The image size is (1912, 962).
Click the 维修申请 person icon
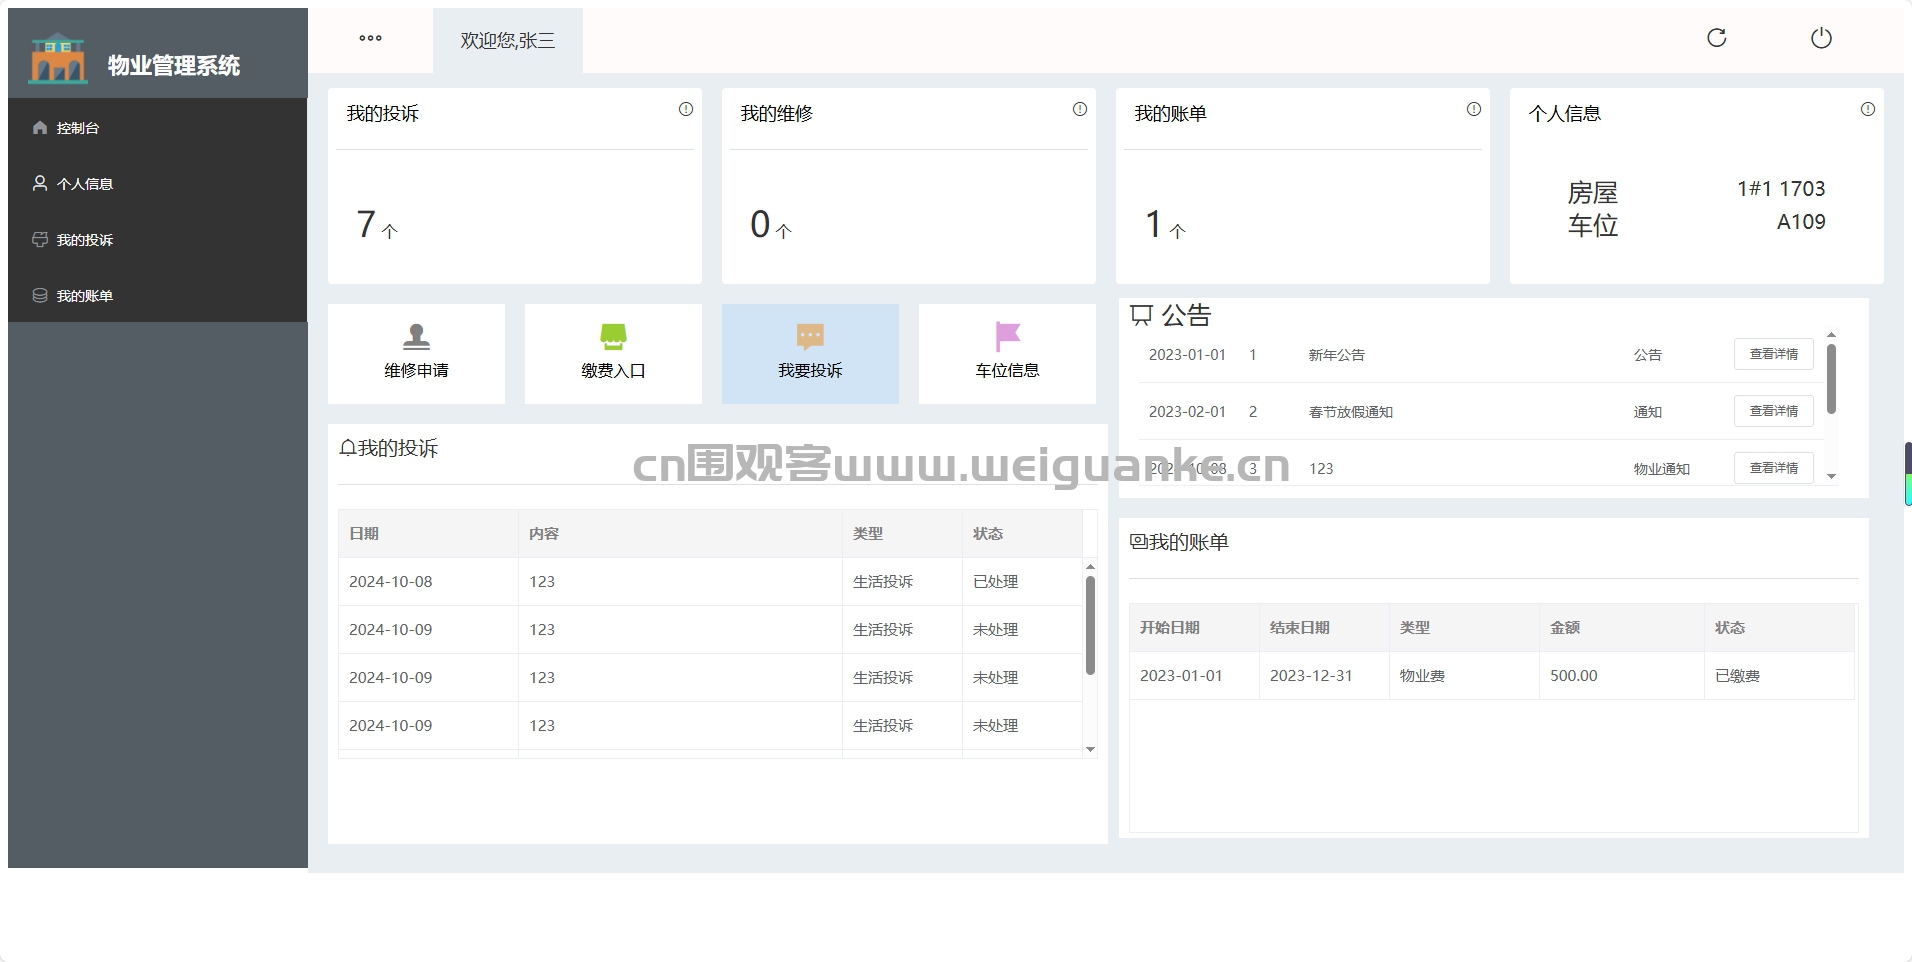tap(416, 336)
